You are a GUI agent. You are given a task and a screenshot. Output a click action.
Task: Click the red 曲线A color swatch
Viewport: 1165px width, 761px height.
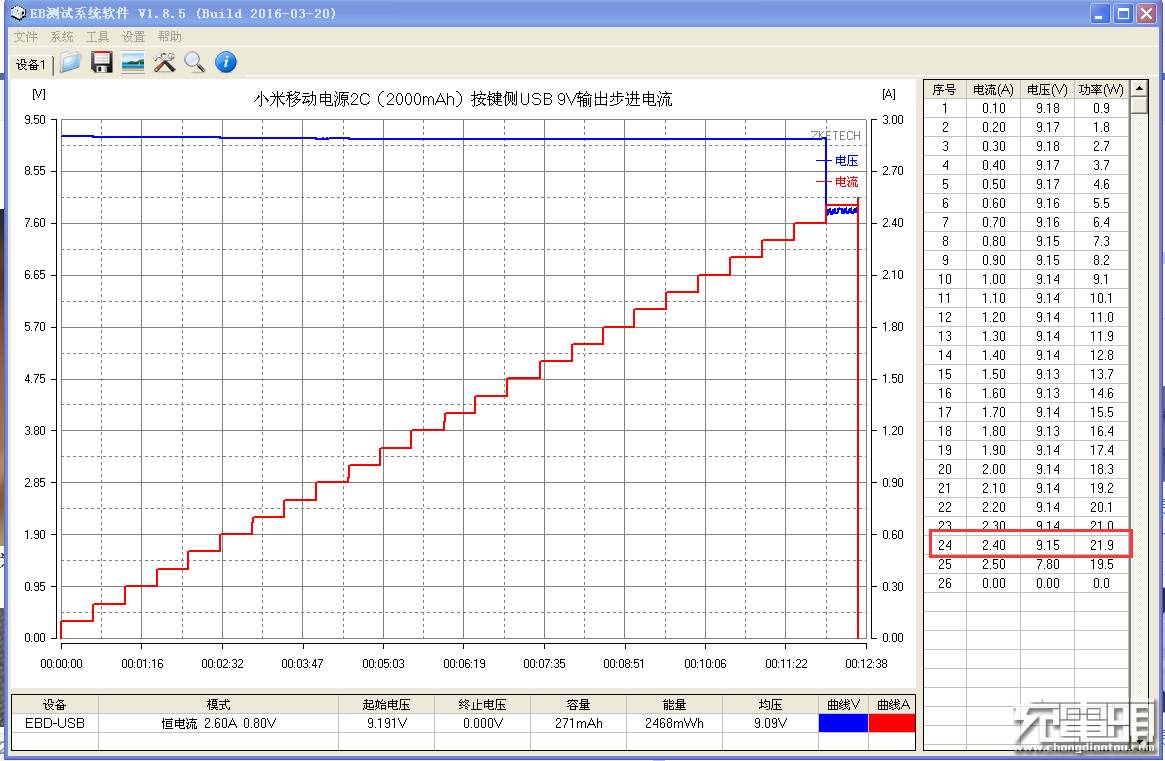pos(892,723)
